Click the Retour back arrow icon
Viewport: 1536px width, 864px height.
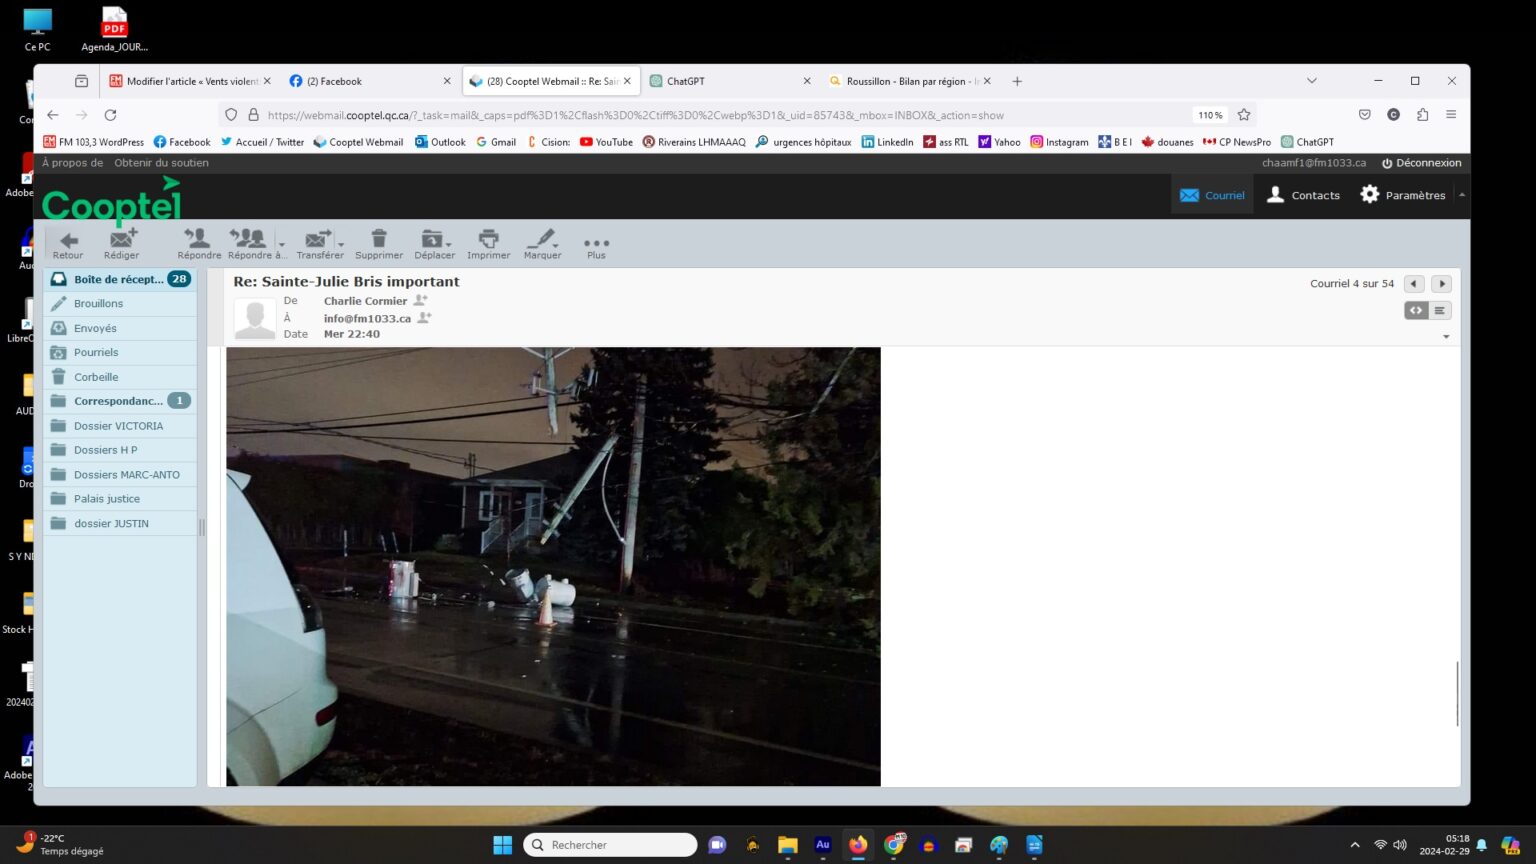click(68, 241)
